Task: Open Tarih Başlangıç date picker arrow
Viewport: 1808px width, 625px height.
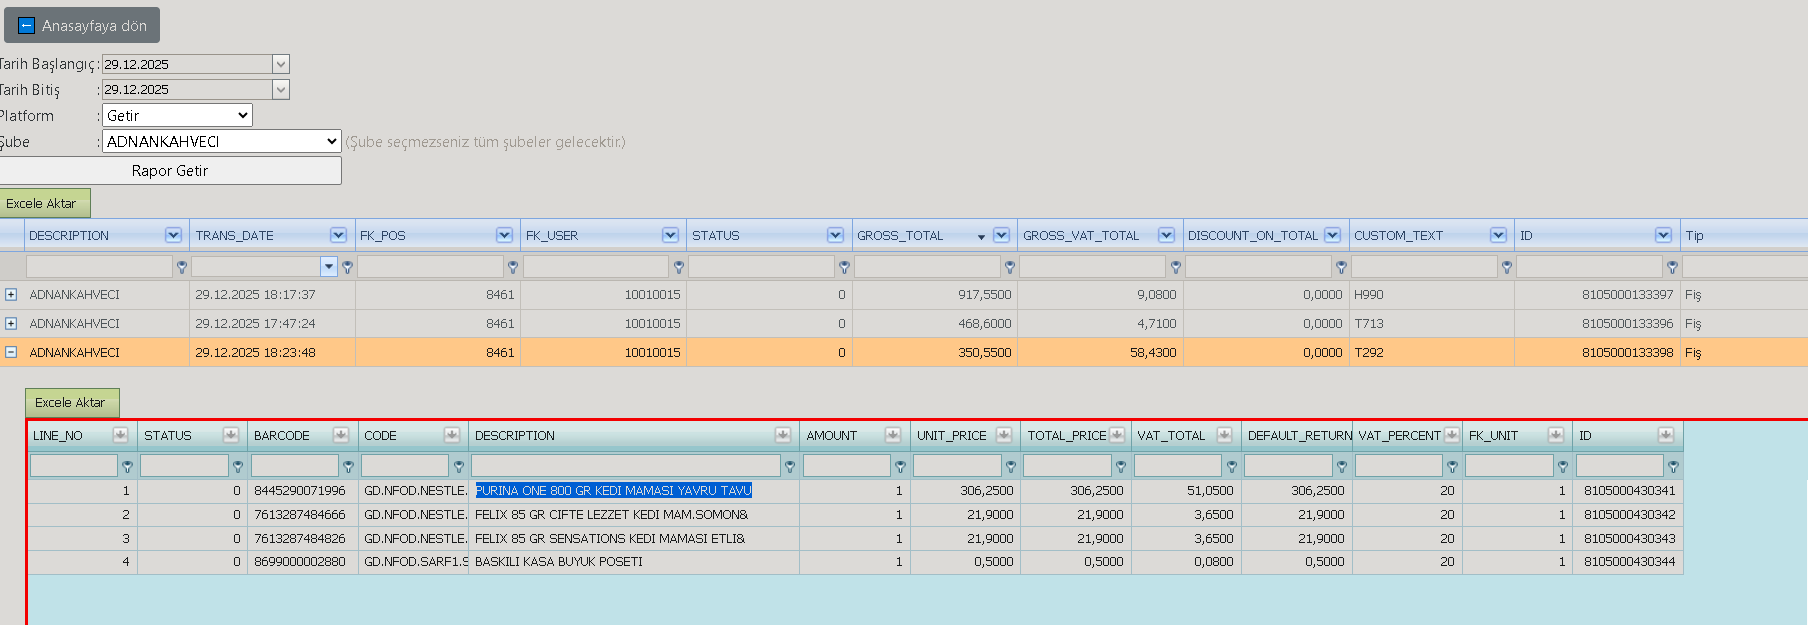Action: tap(281, 64)
